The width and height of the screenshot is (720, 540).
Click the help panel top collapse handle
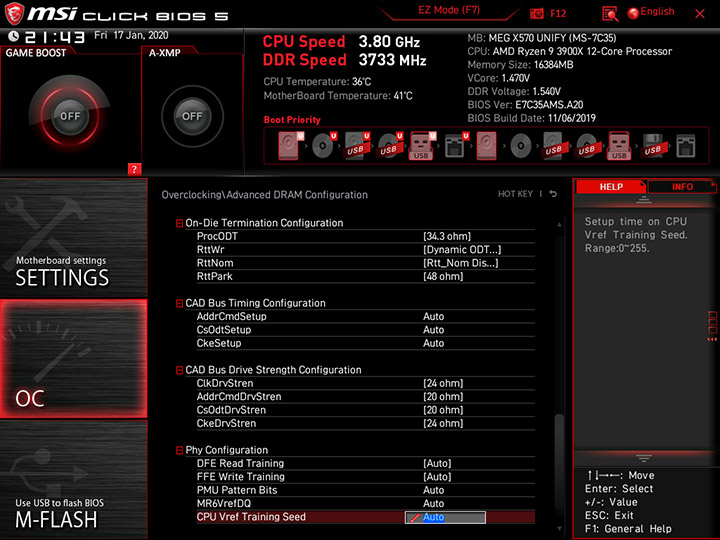pyautogui.click(x=644, y=200)
